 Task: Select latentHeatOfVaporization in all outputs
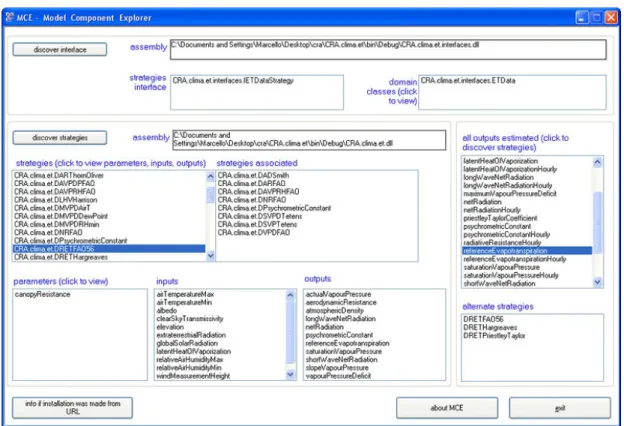(501, 161)
